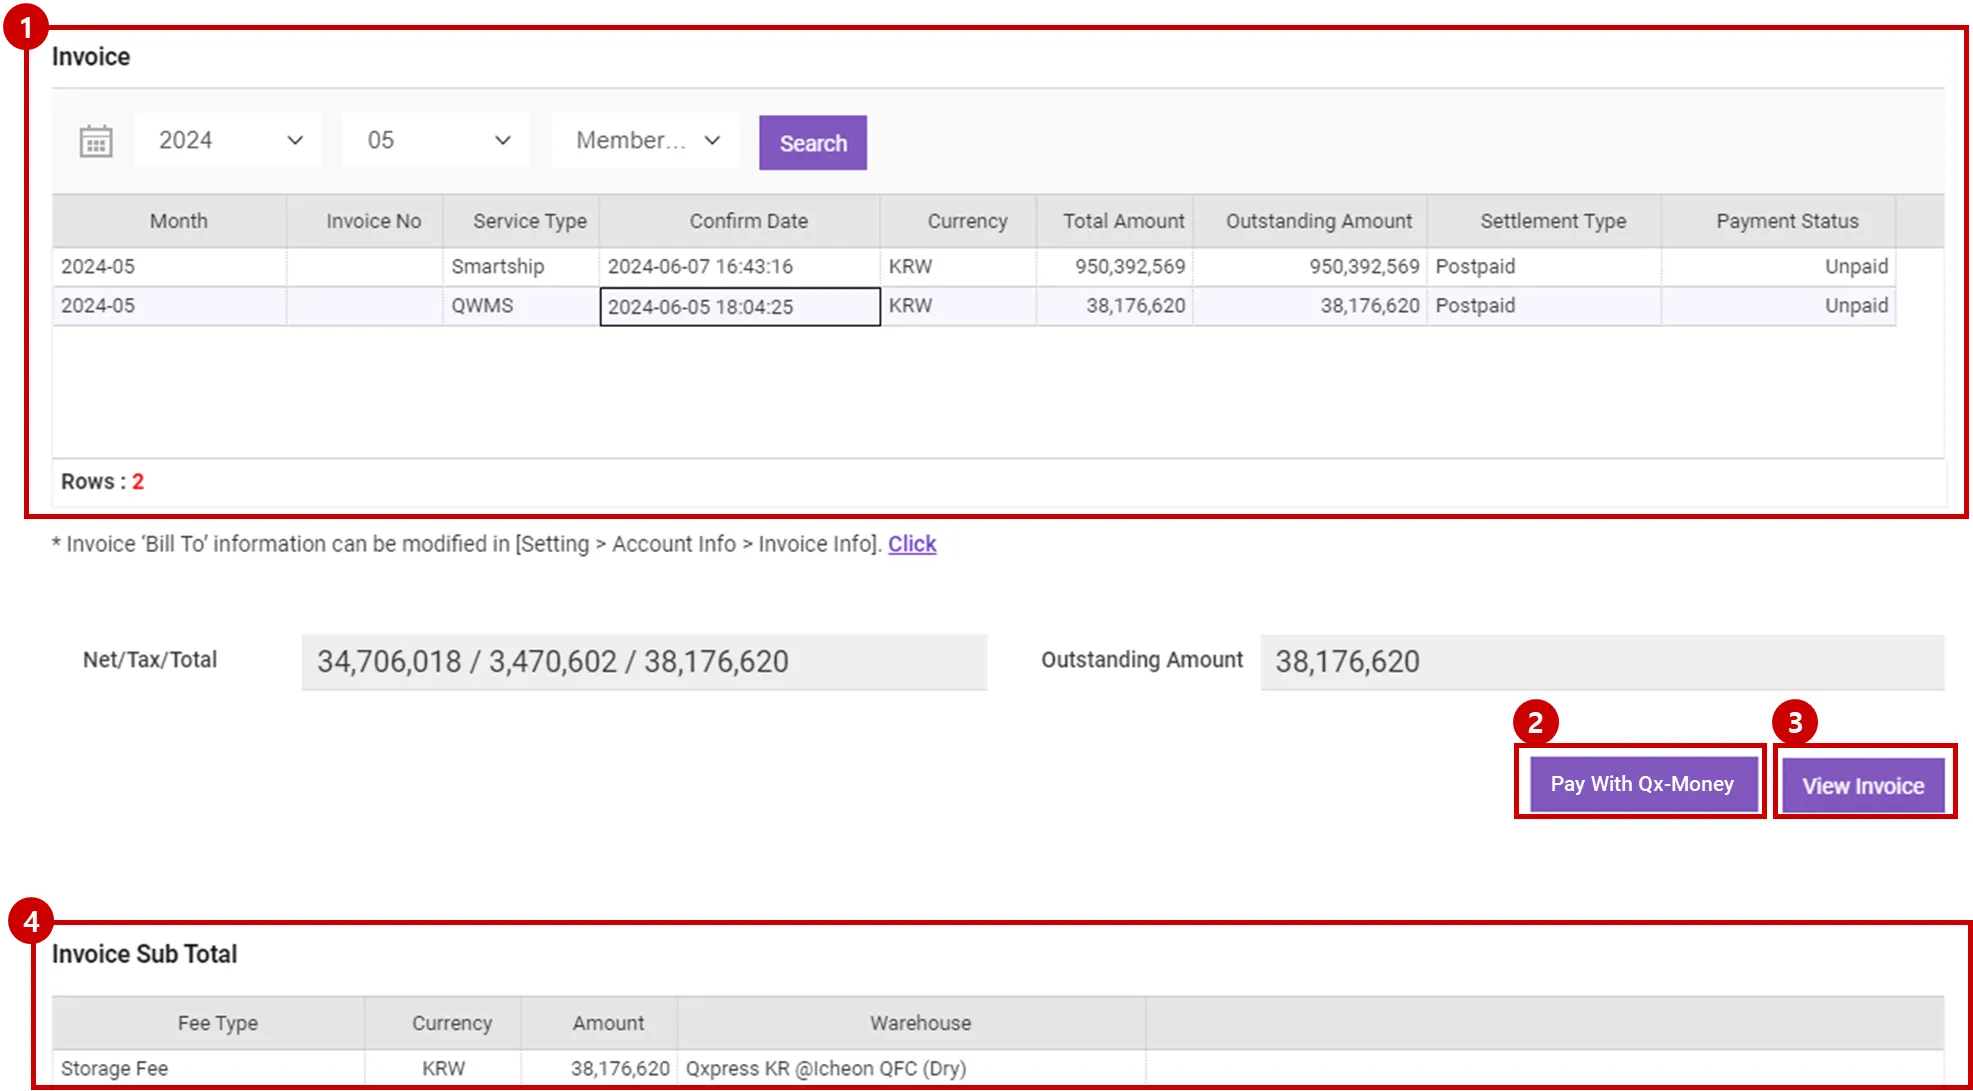
Task: Sort by Month column header
Action: (178, 221)
